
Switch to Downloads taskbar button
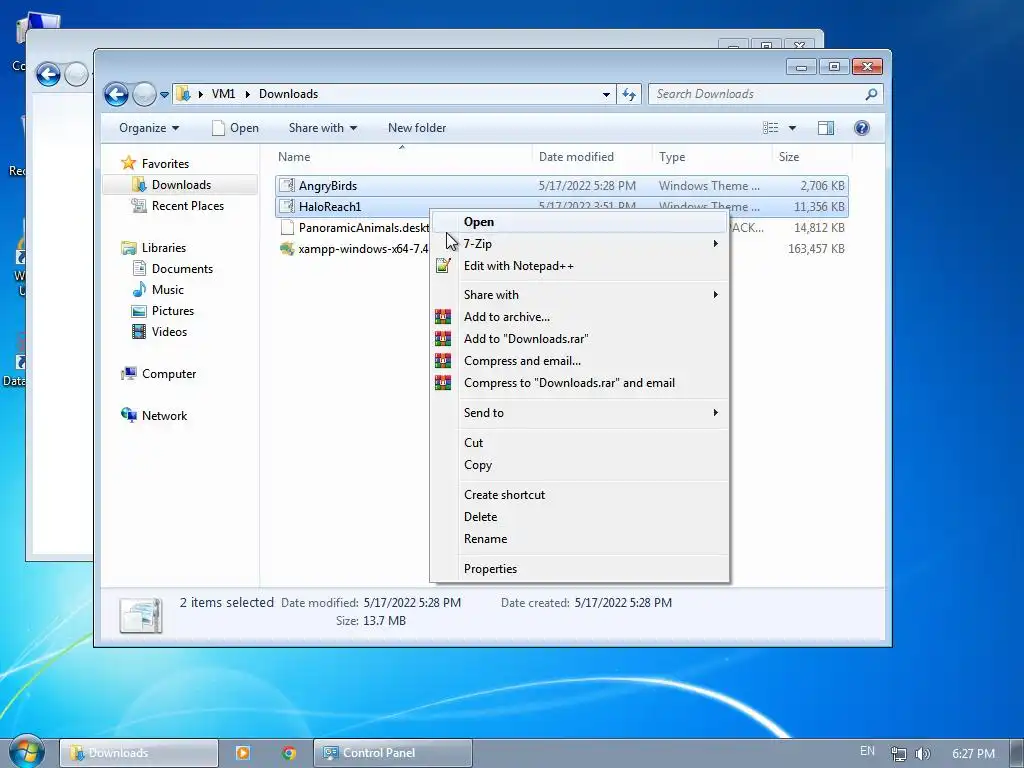[138, 753]
